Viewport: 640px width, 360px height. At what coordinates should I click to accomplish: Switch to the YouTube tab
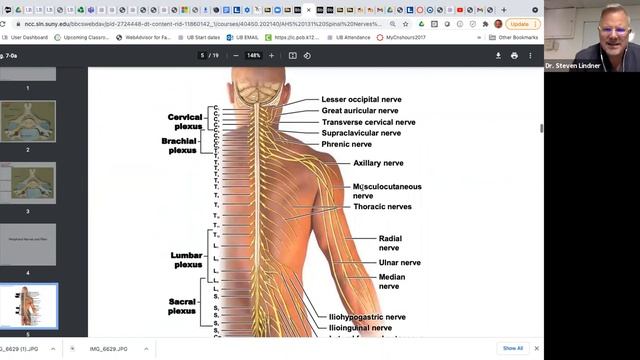460,10
